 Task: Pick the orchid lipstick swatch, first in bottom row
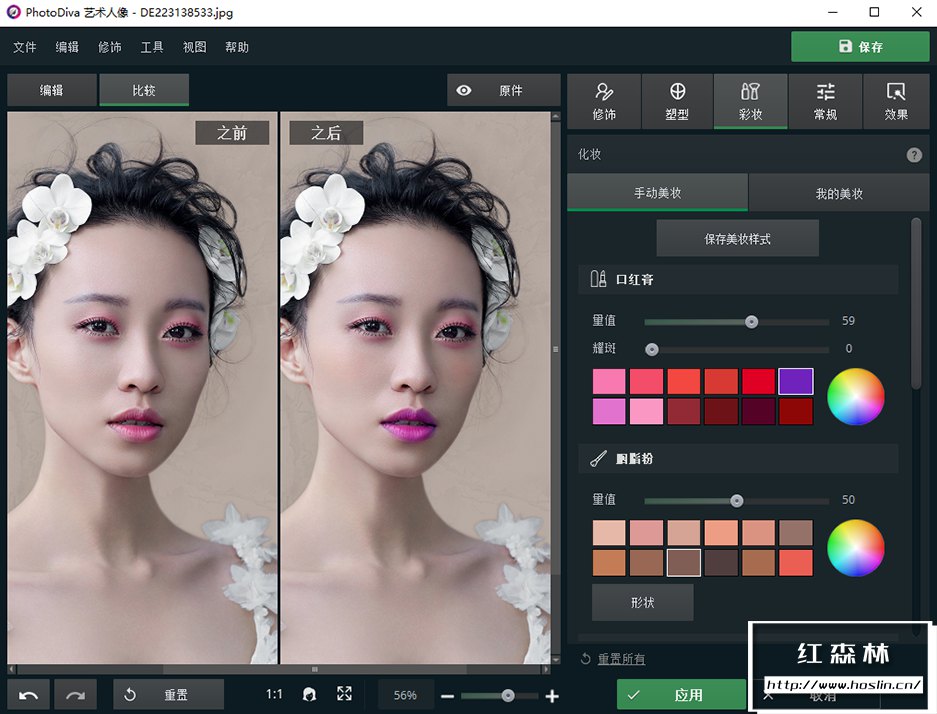(609, 412)
